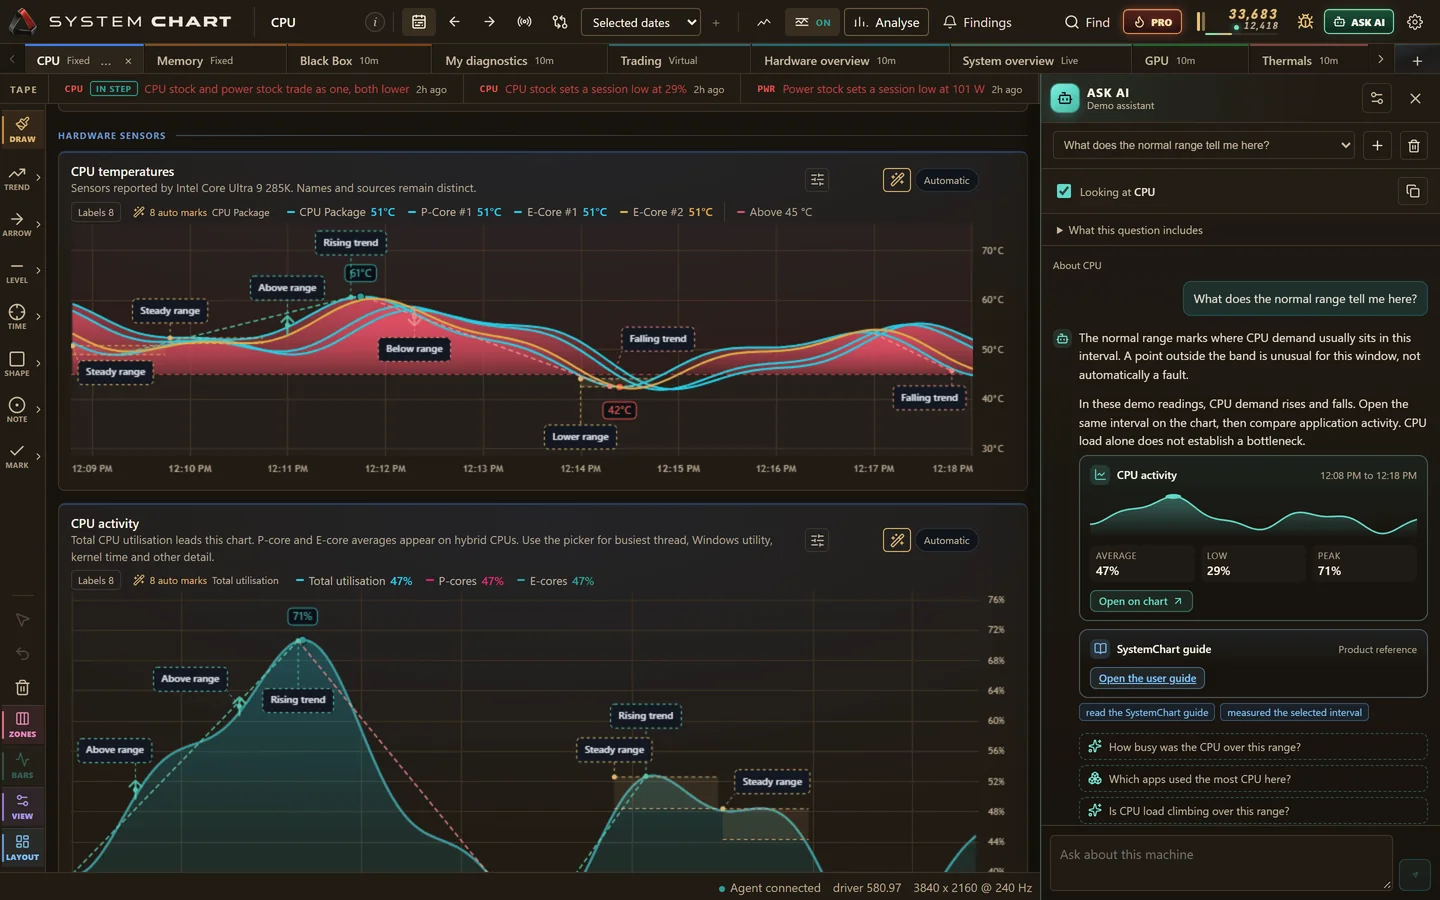Click the info icon beside the CPU title
The width and height of the screenshot is (1440, 900).
coord(374,22)
